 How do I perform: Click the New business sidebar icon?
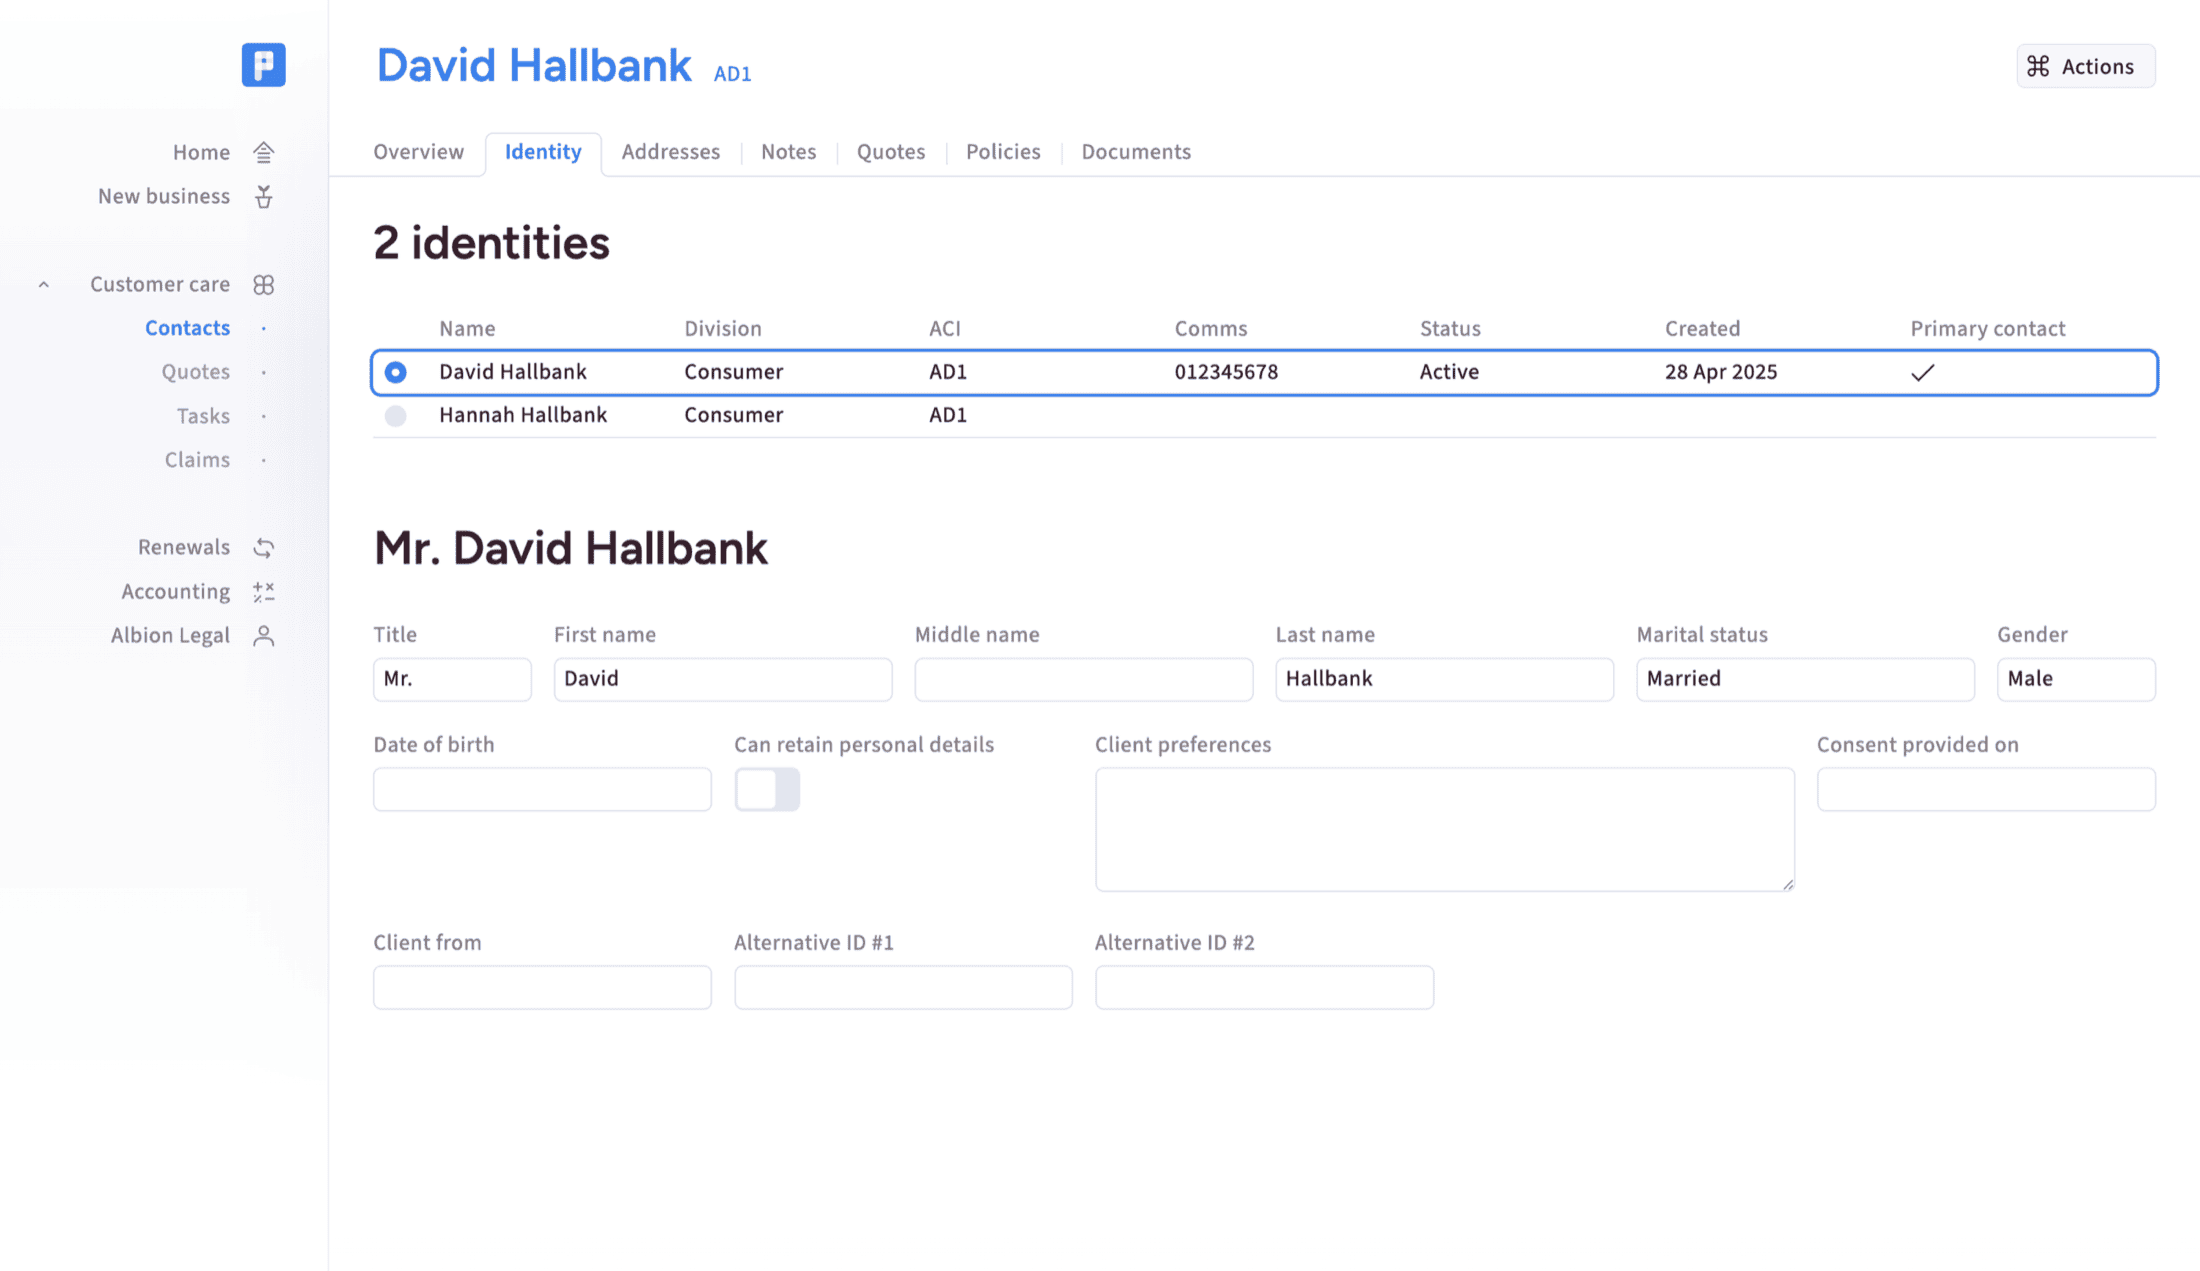click(264, 196)
